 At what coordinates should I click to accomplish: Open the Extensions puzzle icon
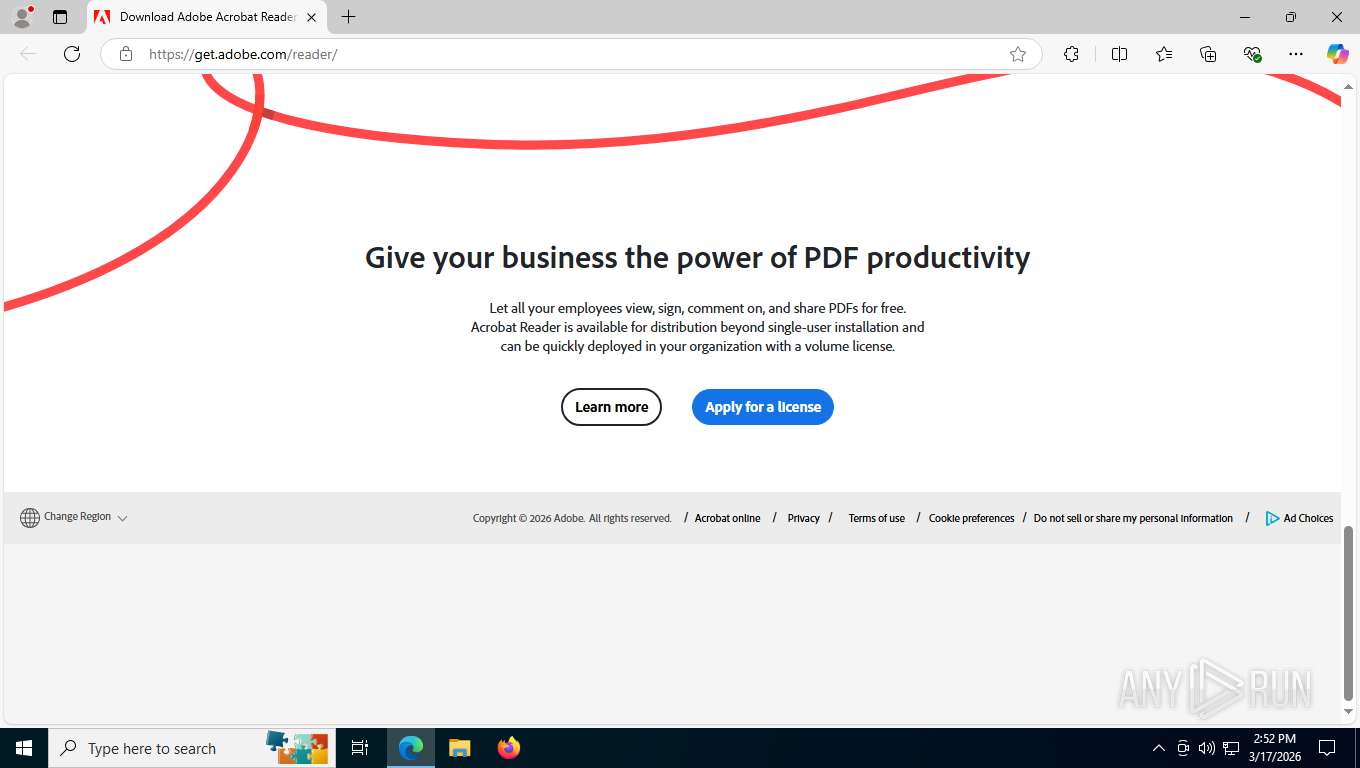tap(1072, 54)
